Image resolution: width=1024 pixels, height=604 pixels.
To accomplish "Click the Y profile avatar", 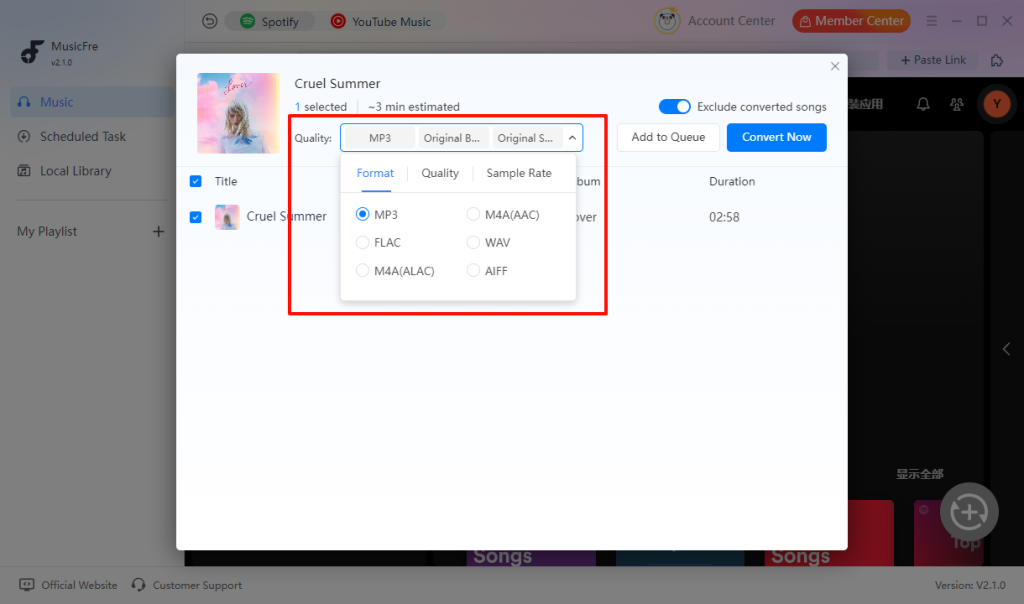I will (x=997, y=104).
